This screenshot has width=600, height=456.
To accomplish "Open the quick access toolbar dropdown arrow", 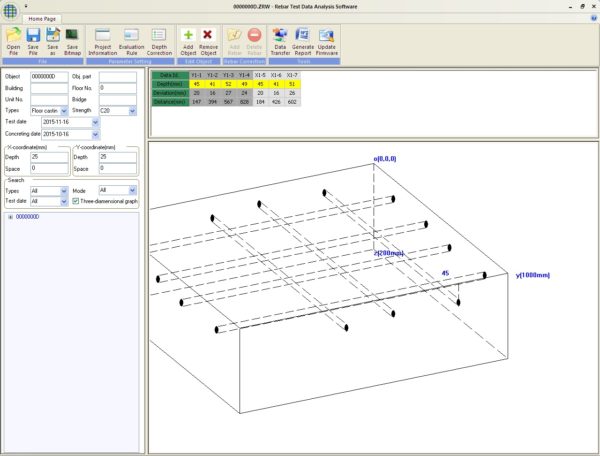I will click(x=26, y=6).
